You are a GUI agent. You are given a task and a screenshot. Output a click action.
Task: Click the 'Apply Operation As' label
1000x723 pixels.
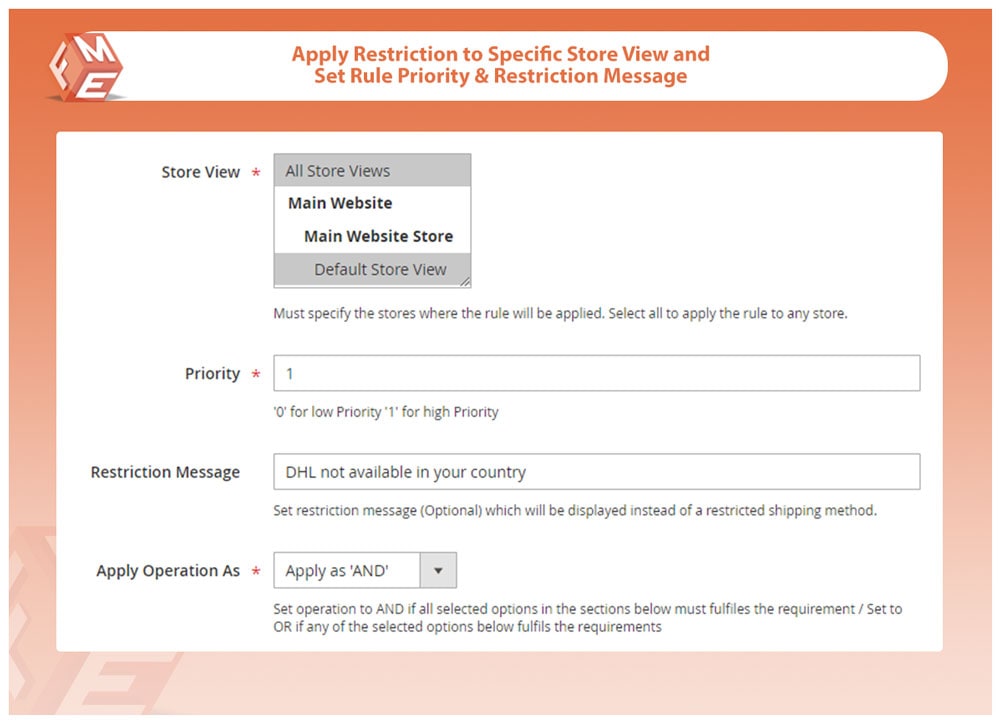168,571
